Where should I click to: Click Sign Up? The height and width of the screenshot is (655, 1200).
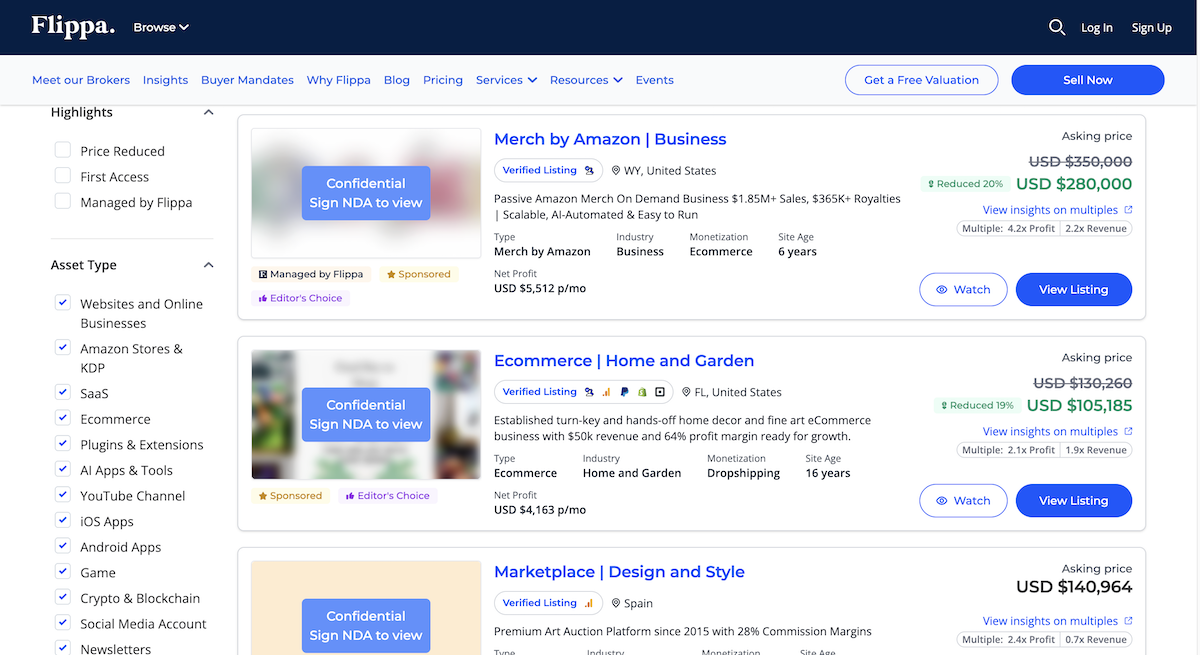[x=1151, y=28]
